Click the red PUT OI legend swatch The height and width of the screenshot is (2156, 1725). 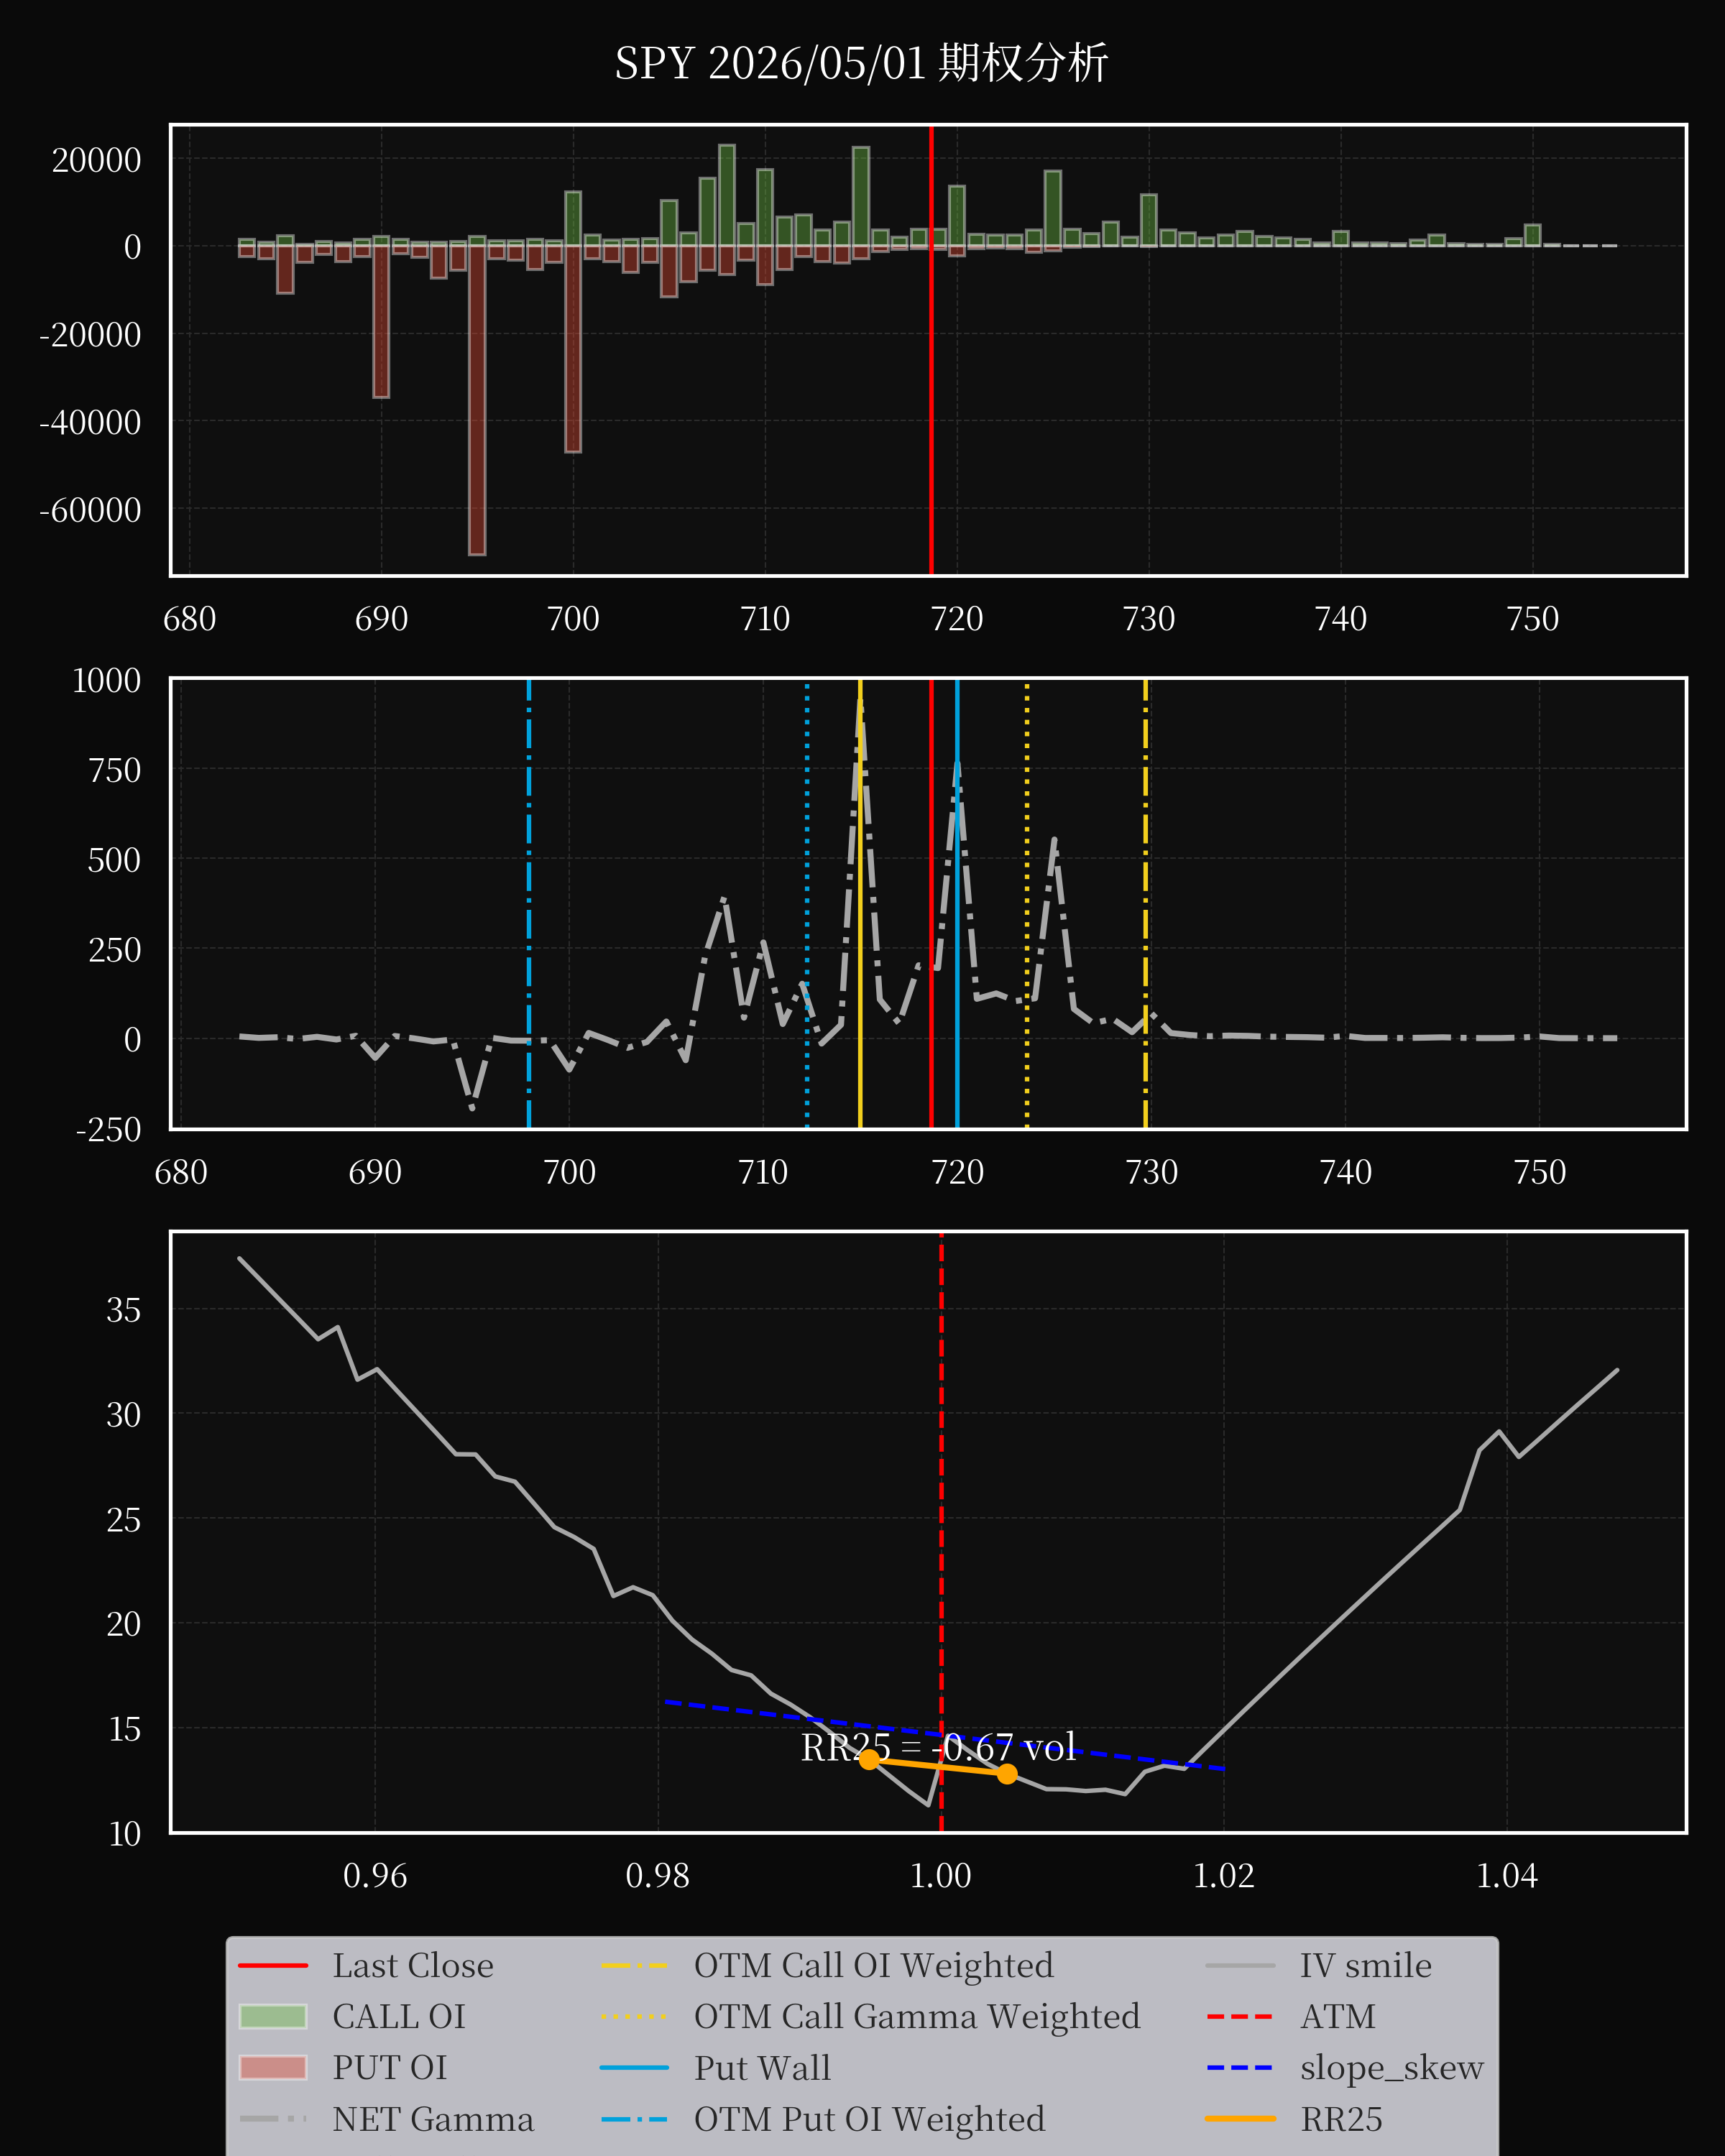click(273, 2067)
